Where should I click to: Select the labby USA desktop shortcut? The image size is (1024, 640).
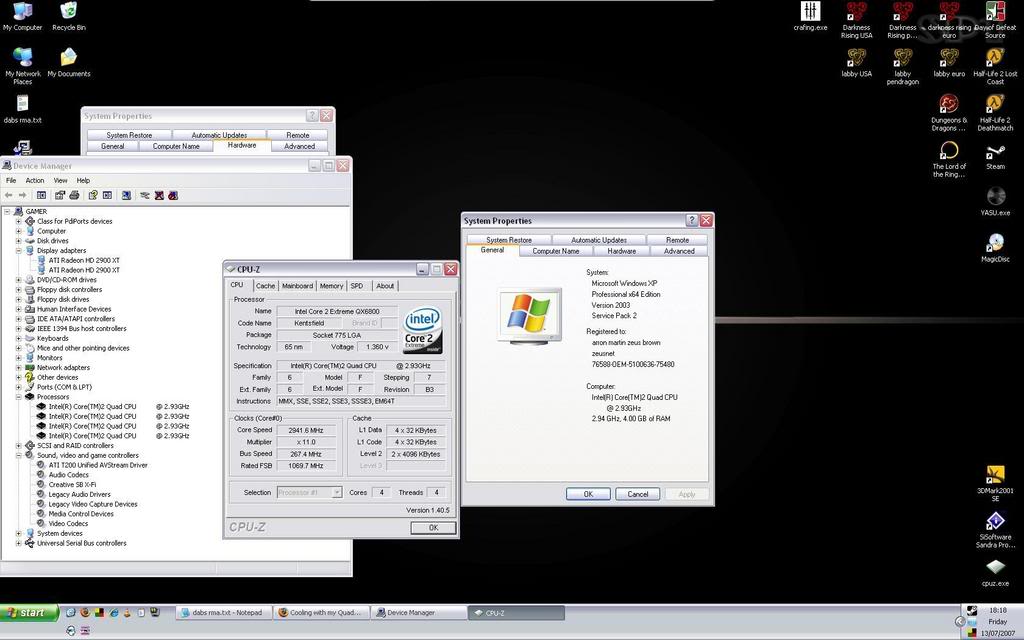[x=856, y=63]
